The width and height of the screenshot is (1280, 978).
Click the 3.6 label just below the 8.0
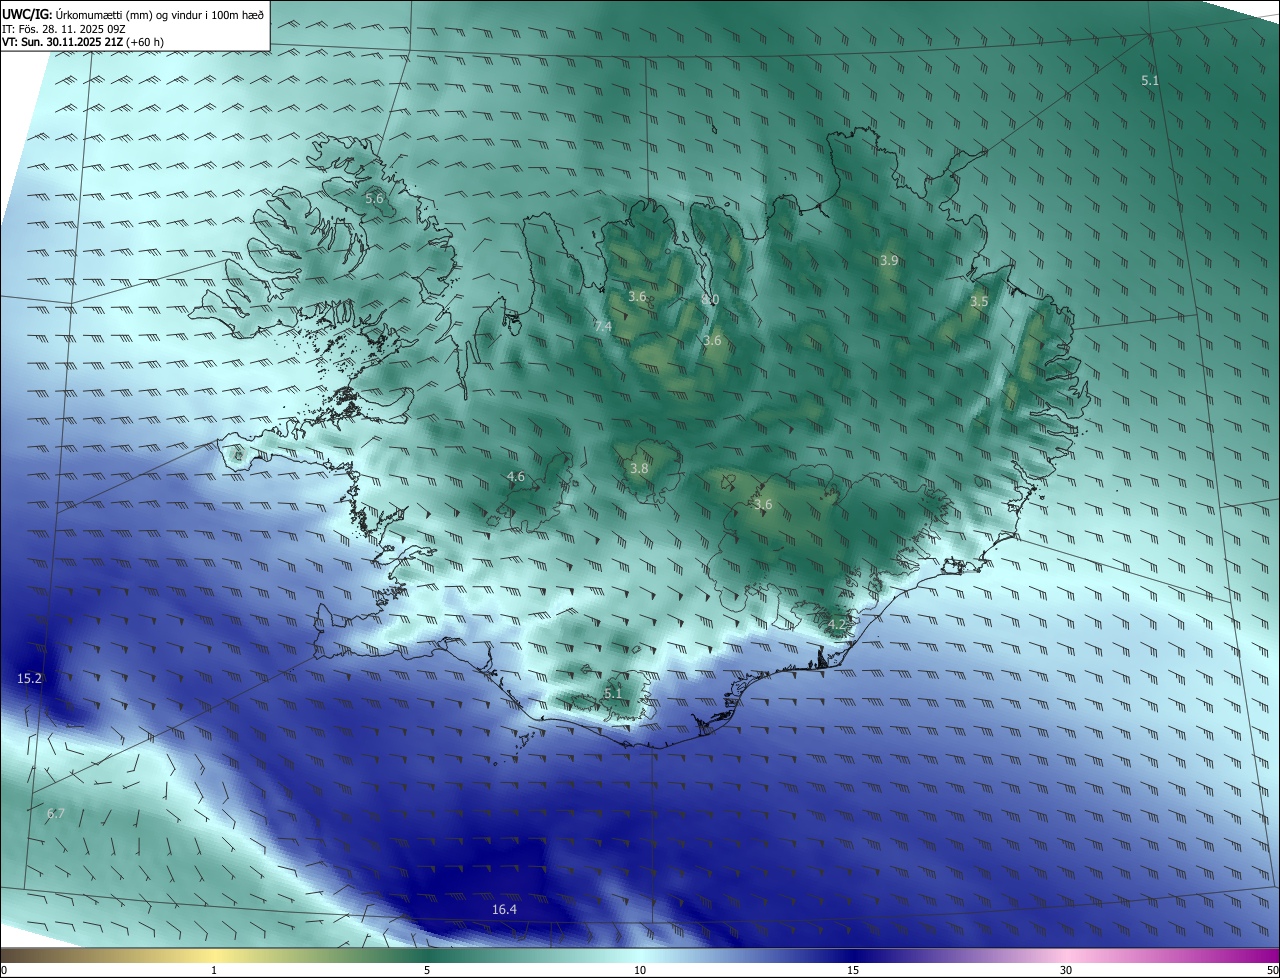(712, 341)
